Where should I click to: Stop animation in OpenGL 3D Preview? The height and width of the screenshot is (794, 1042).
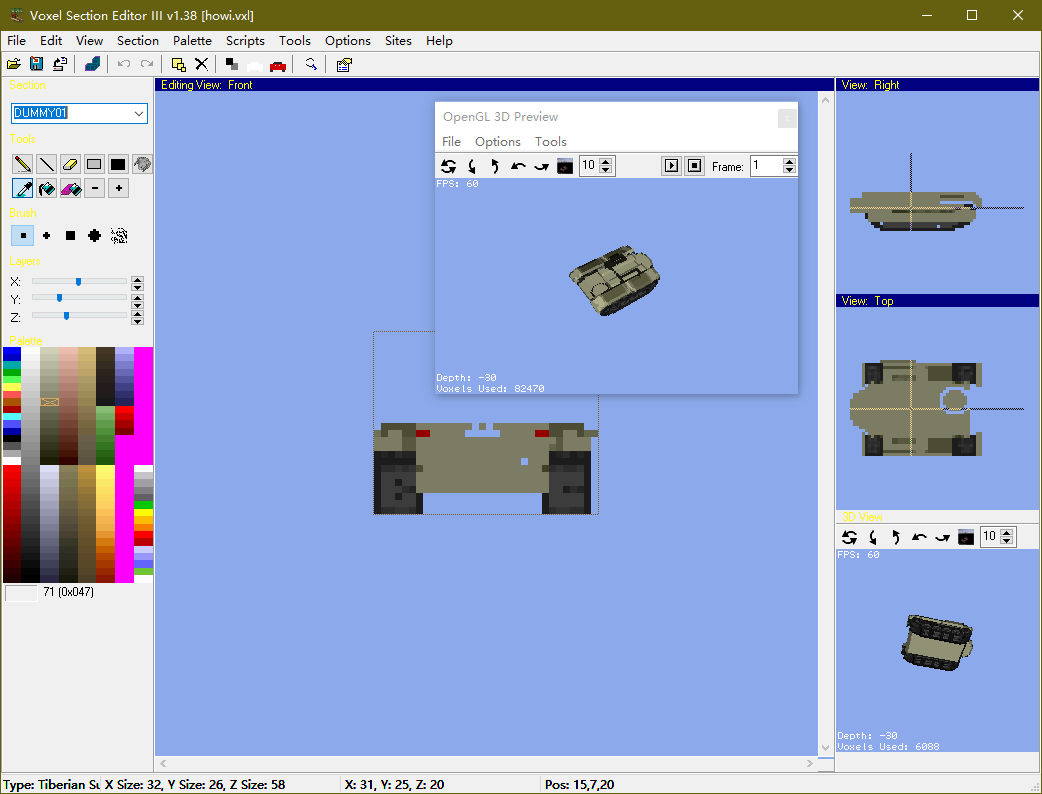(x=694, y=165)
